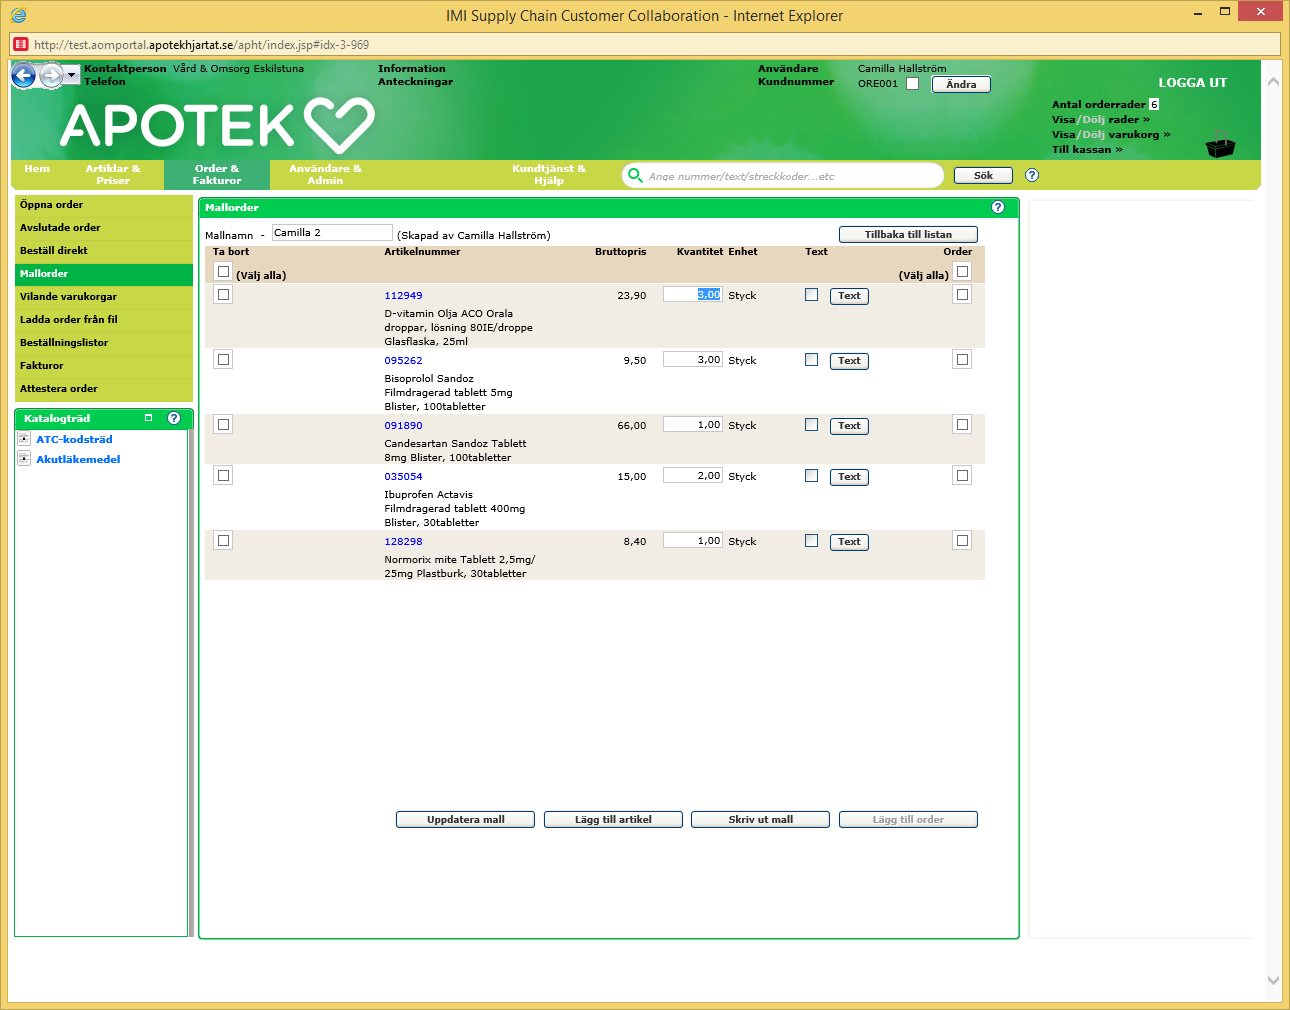Select Ladda order från fil
This screenshot has width=1290, height=1010.
point(104,320)
